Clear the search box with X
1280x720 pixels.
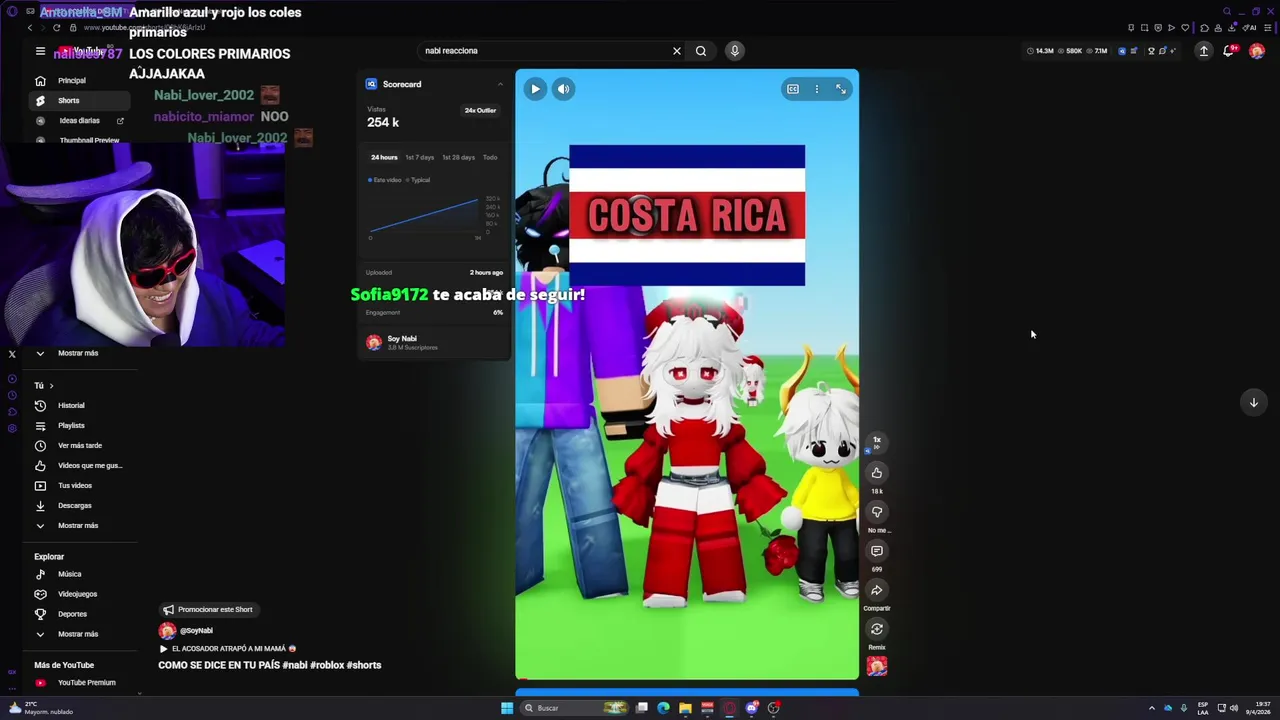pos(677,51)
